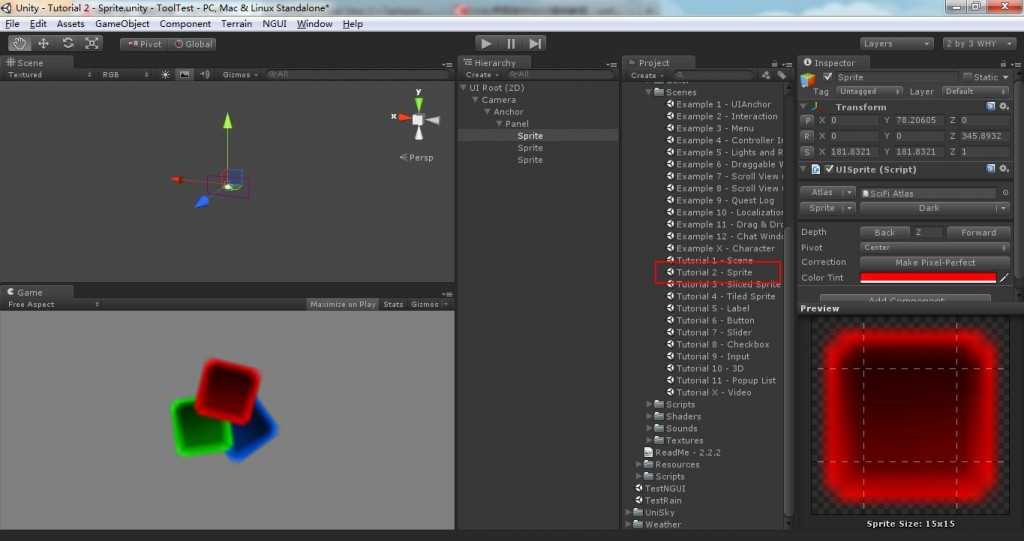Open the Component menu
Viewport: 1024px width, 541px height.
185,24
